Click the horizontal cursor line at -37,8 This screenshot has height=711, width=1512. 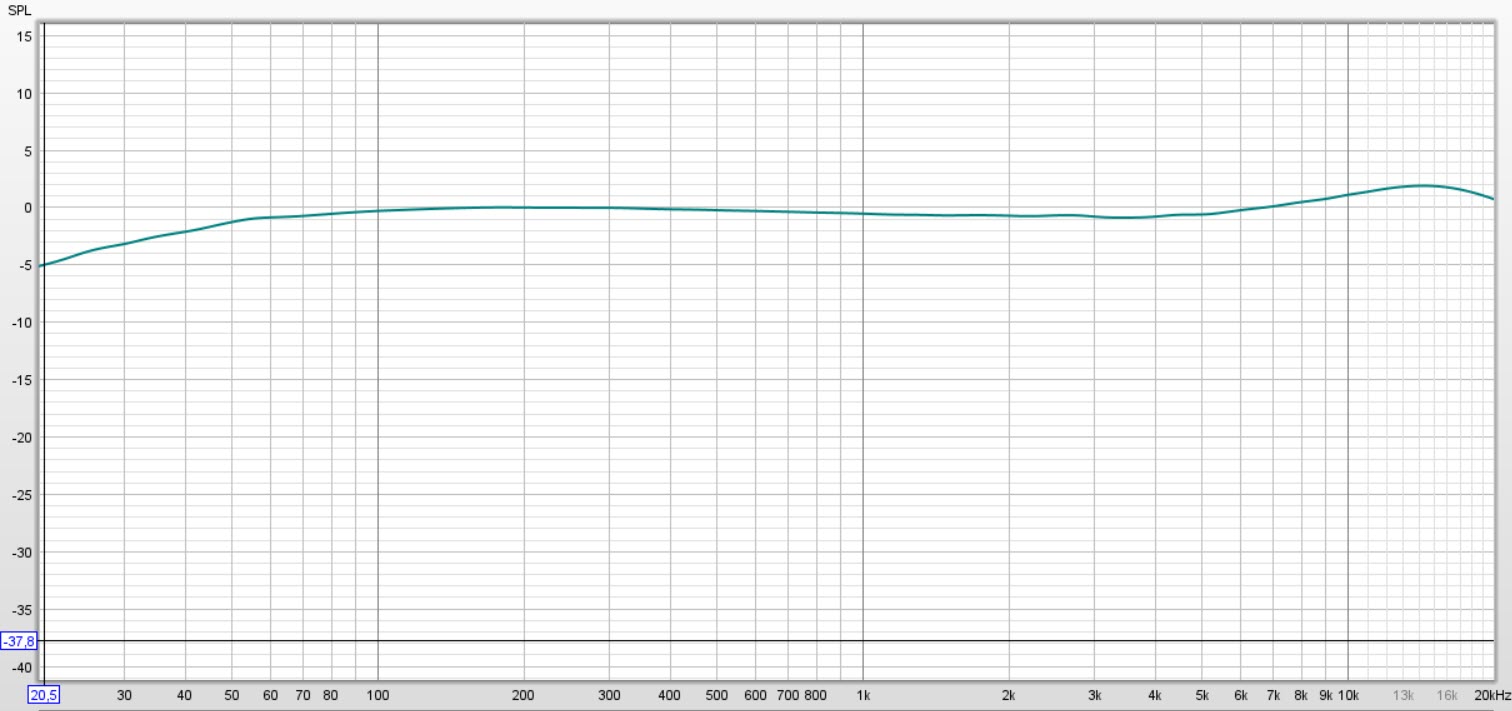pyautogui.click(x=766, y=641)
